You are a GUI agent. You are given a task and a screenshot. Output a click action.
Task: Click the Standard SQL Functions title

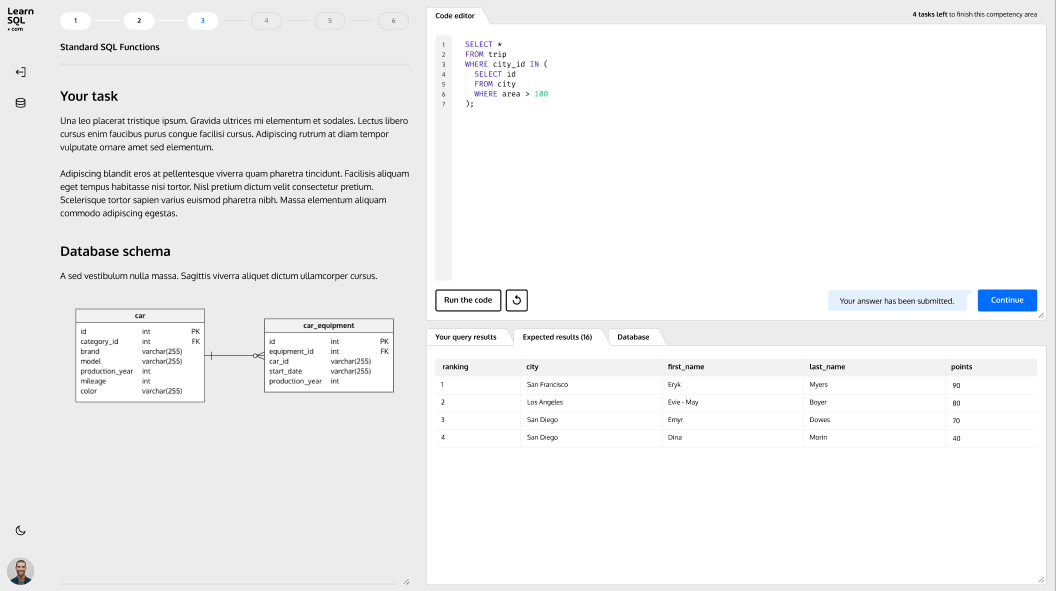(x=110, y=47)
